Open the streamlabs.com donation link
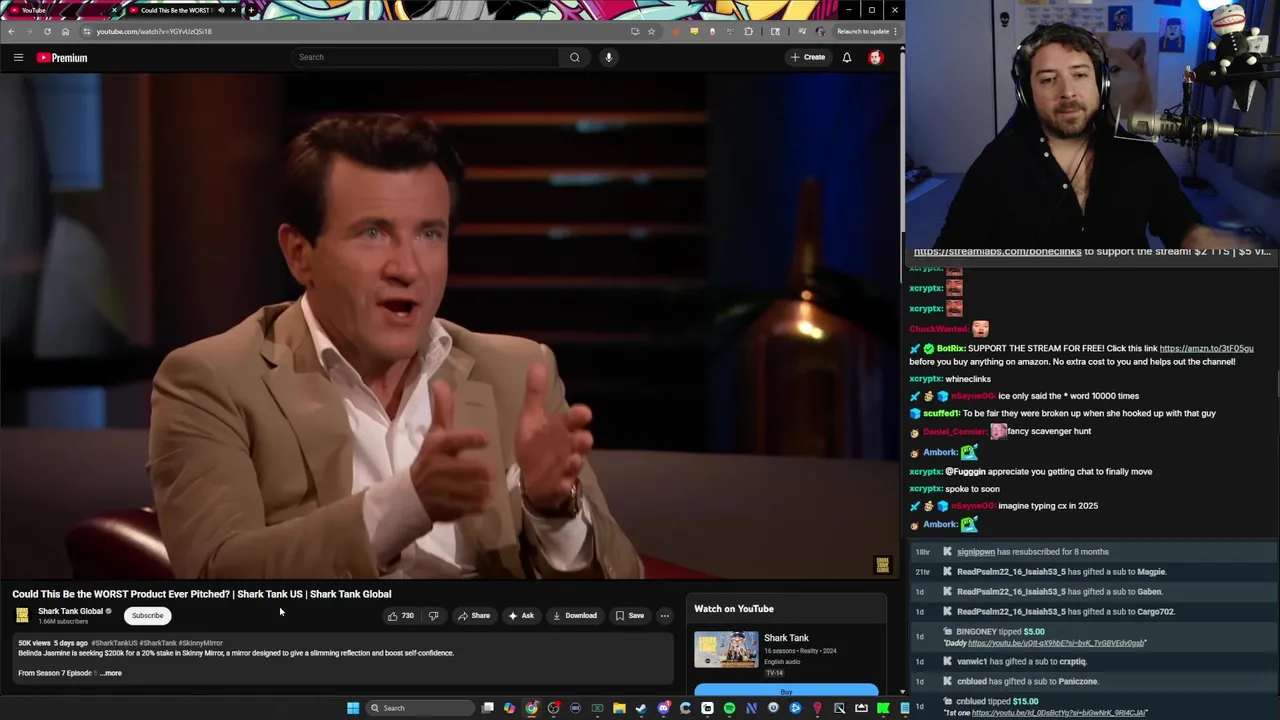The width and height of the screenshot is (1280, 720). [x=997, y=251]
